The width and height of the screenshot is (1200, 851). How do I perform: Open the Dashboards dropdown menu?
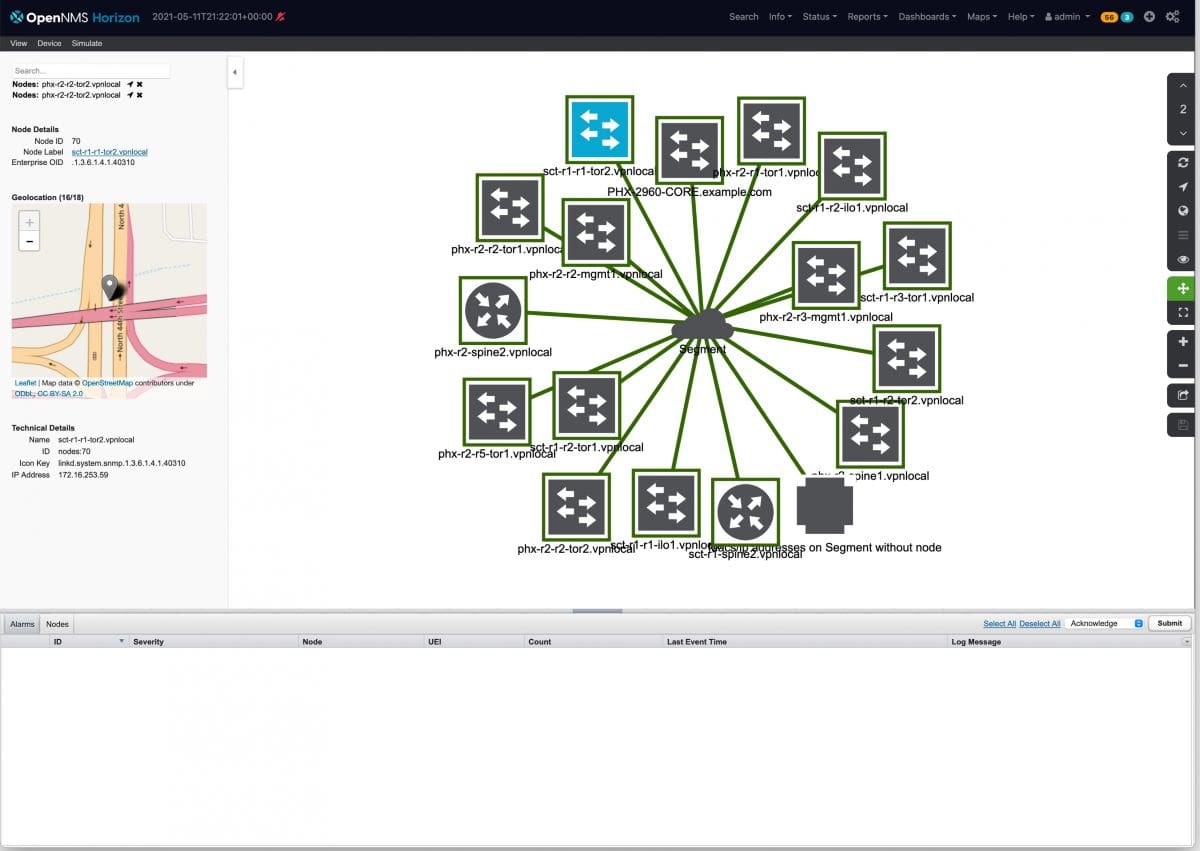pos(925,17)
